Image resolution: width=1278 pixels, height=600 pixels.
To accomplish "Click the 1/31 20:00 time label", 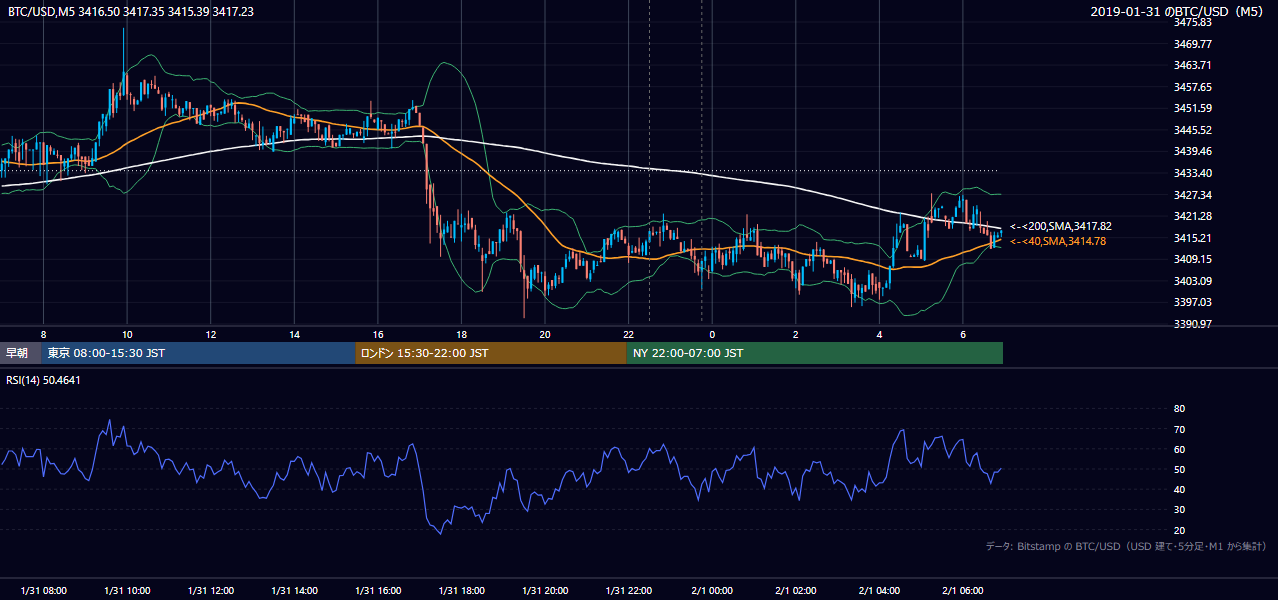I will click(x=545, y=590).
